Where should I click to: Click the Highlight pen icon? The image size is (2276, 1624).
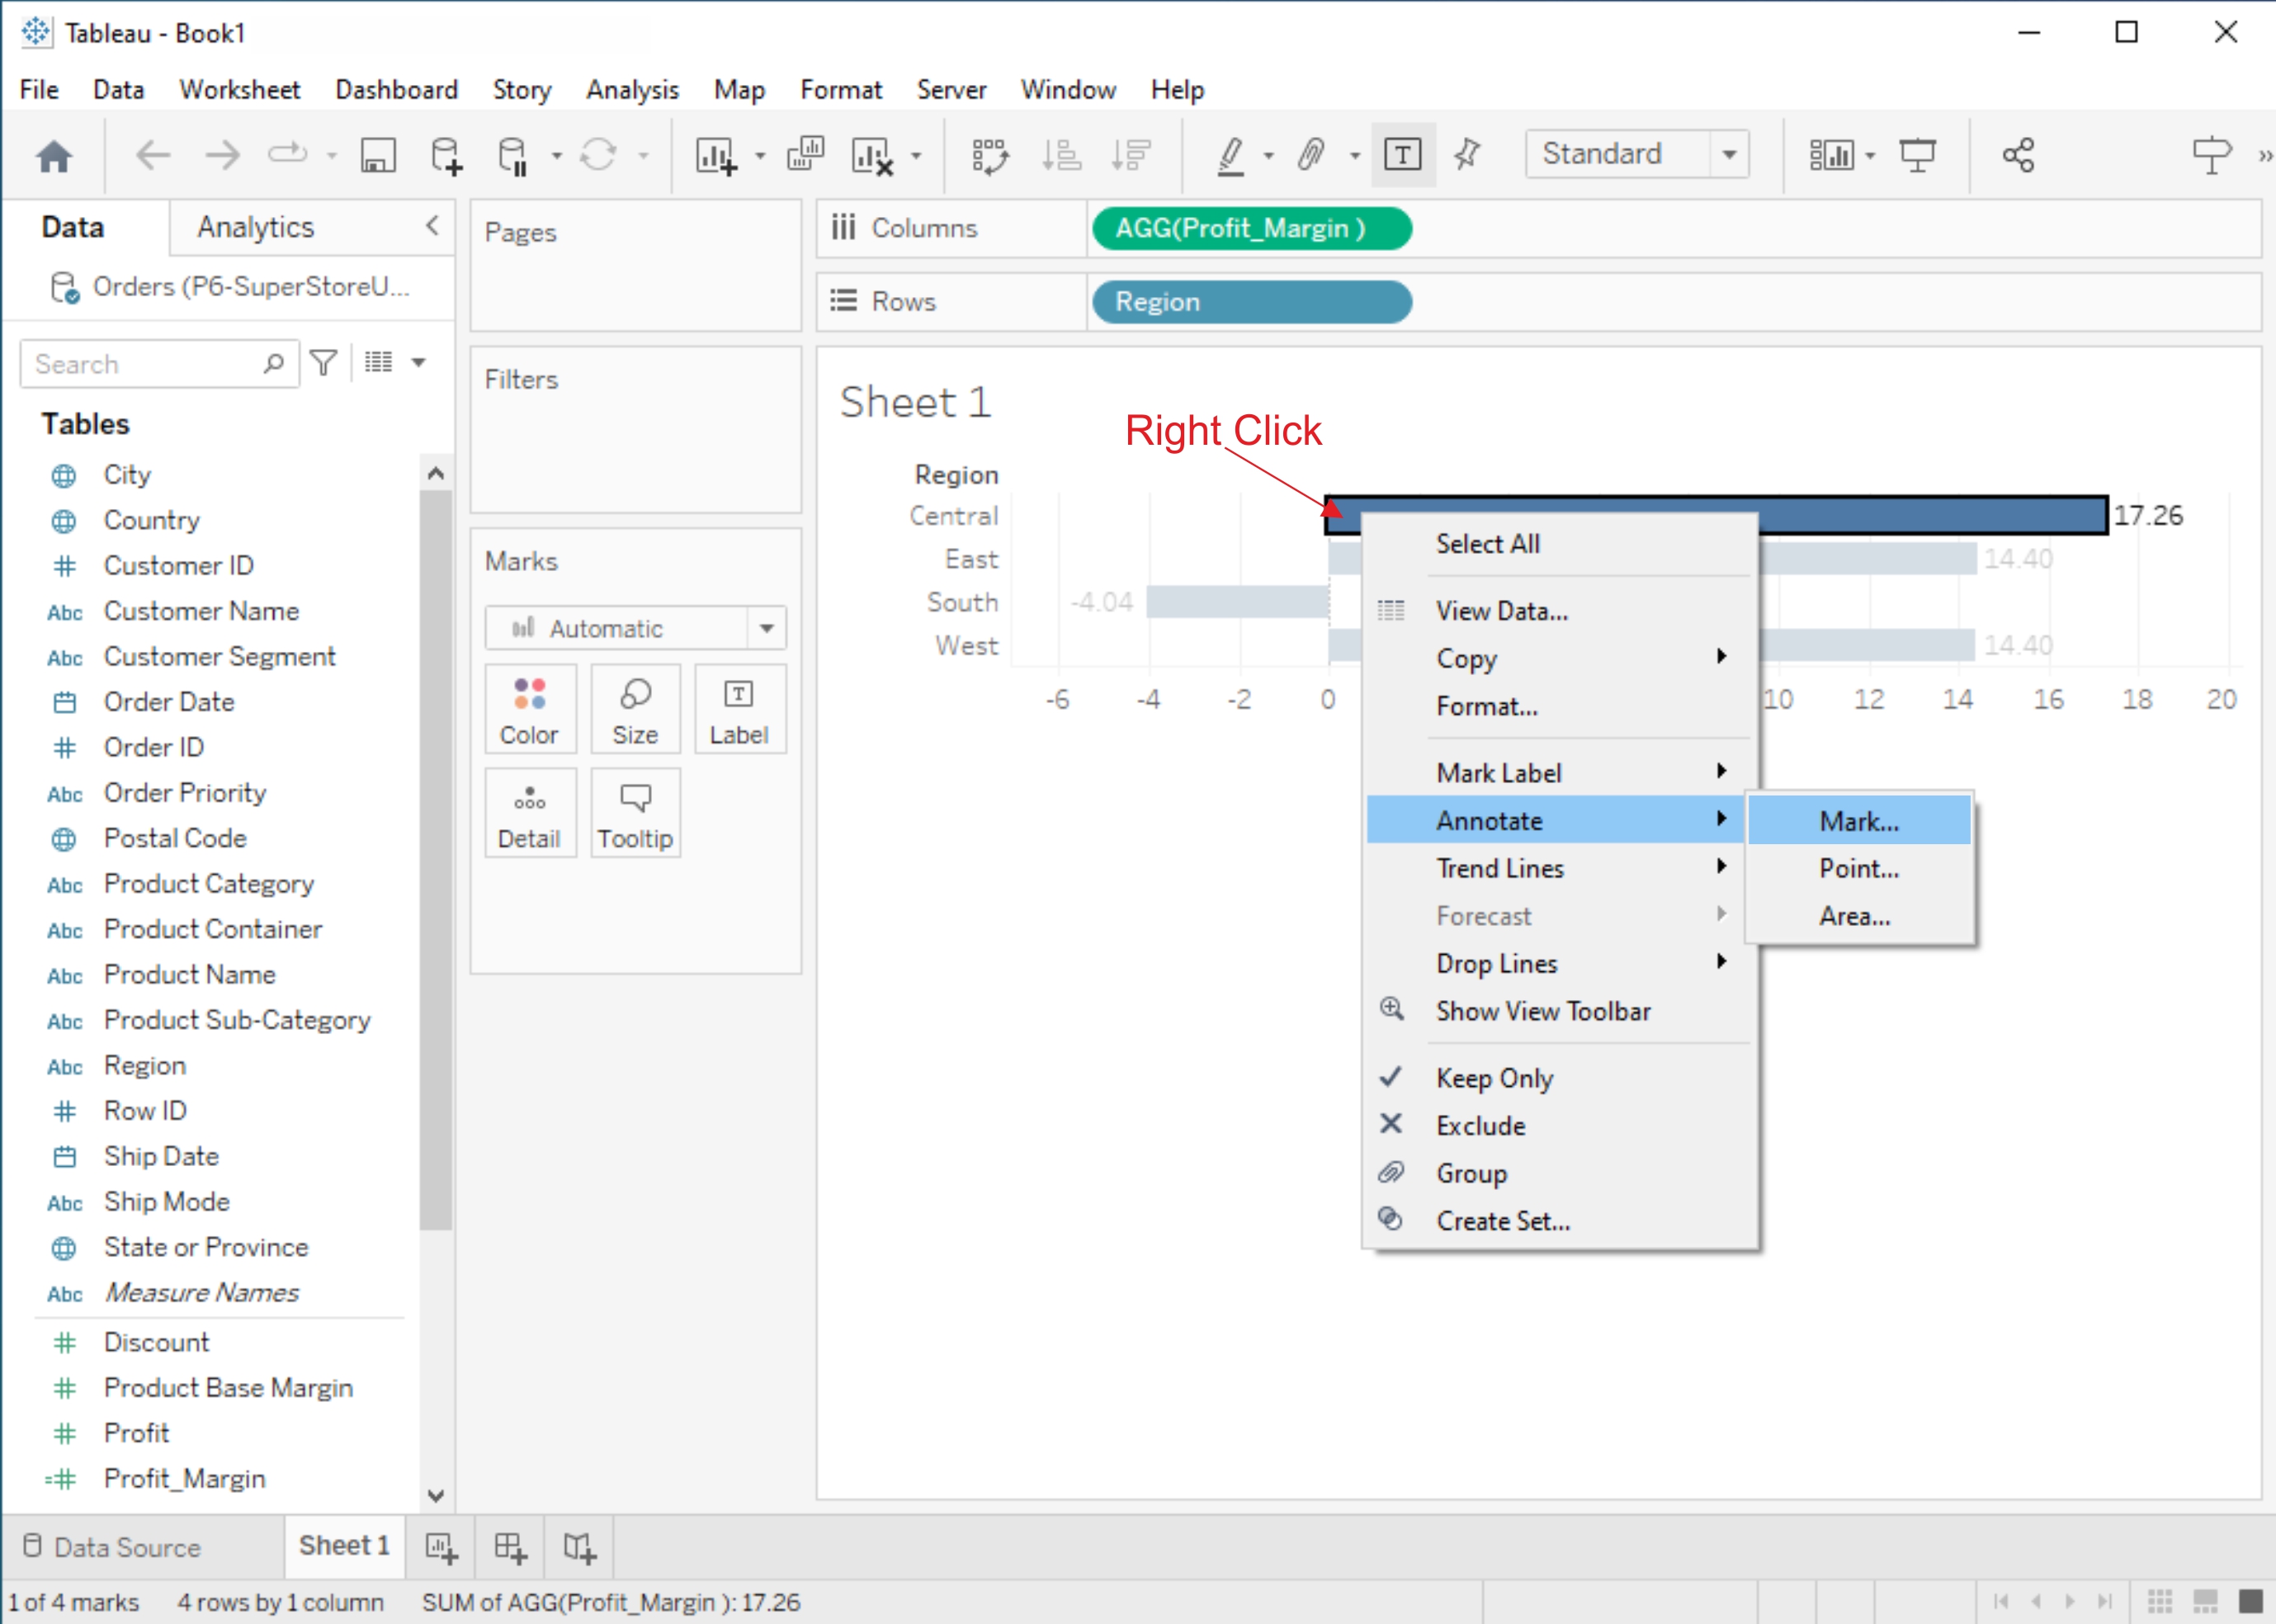point(1231,156)
